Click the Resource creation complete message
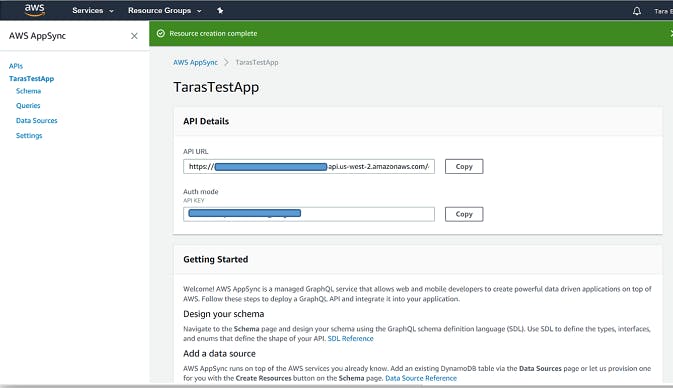Screen dimensions: 673x388 (213, 33)
